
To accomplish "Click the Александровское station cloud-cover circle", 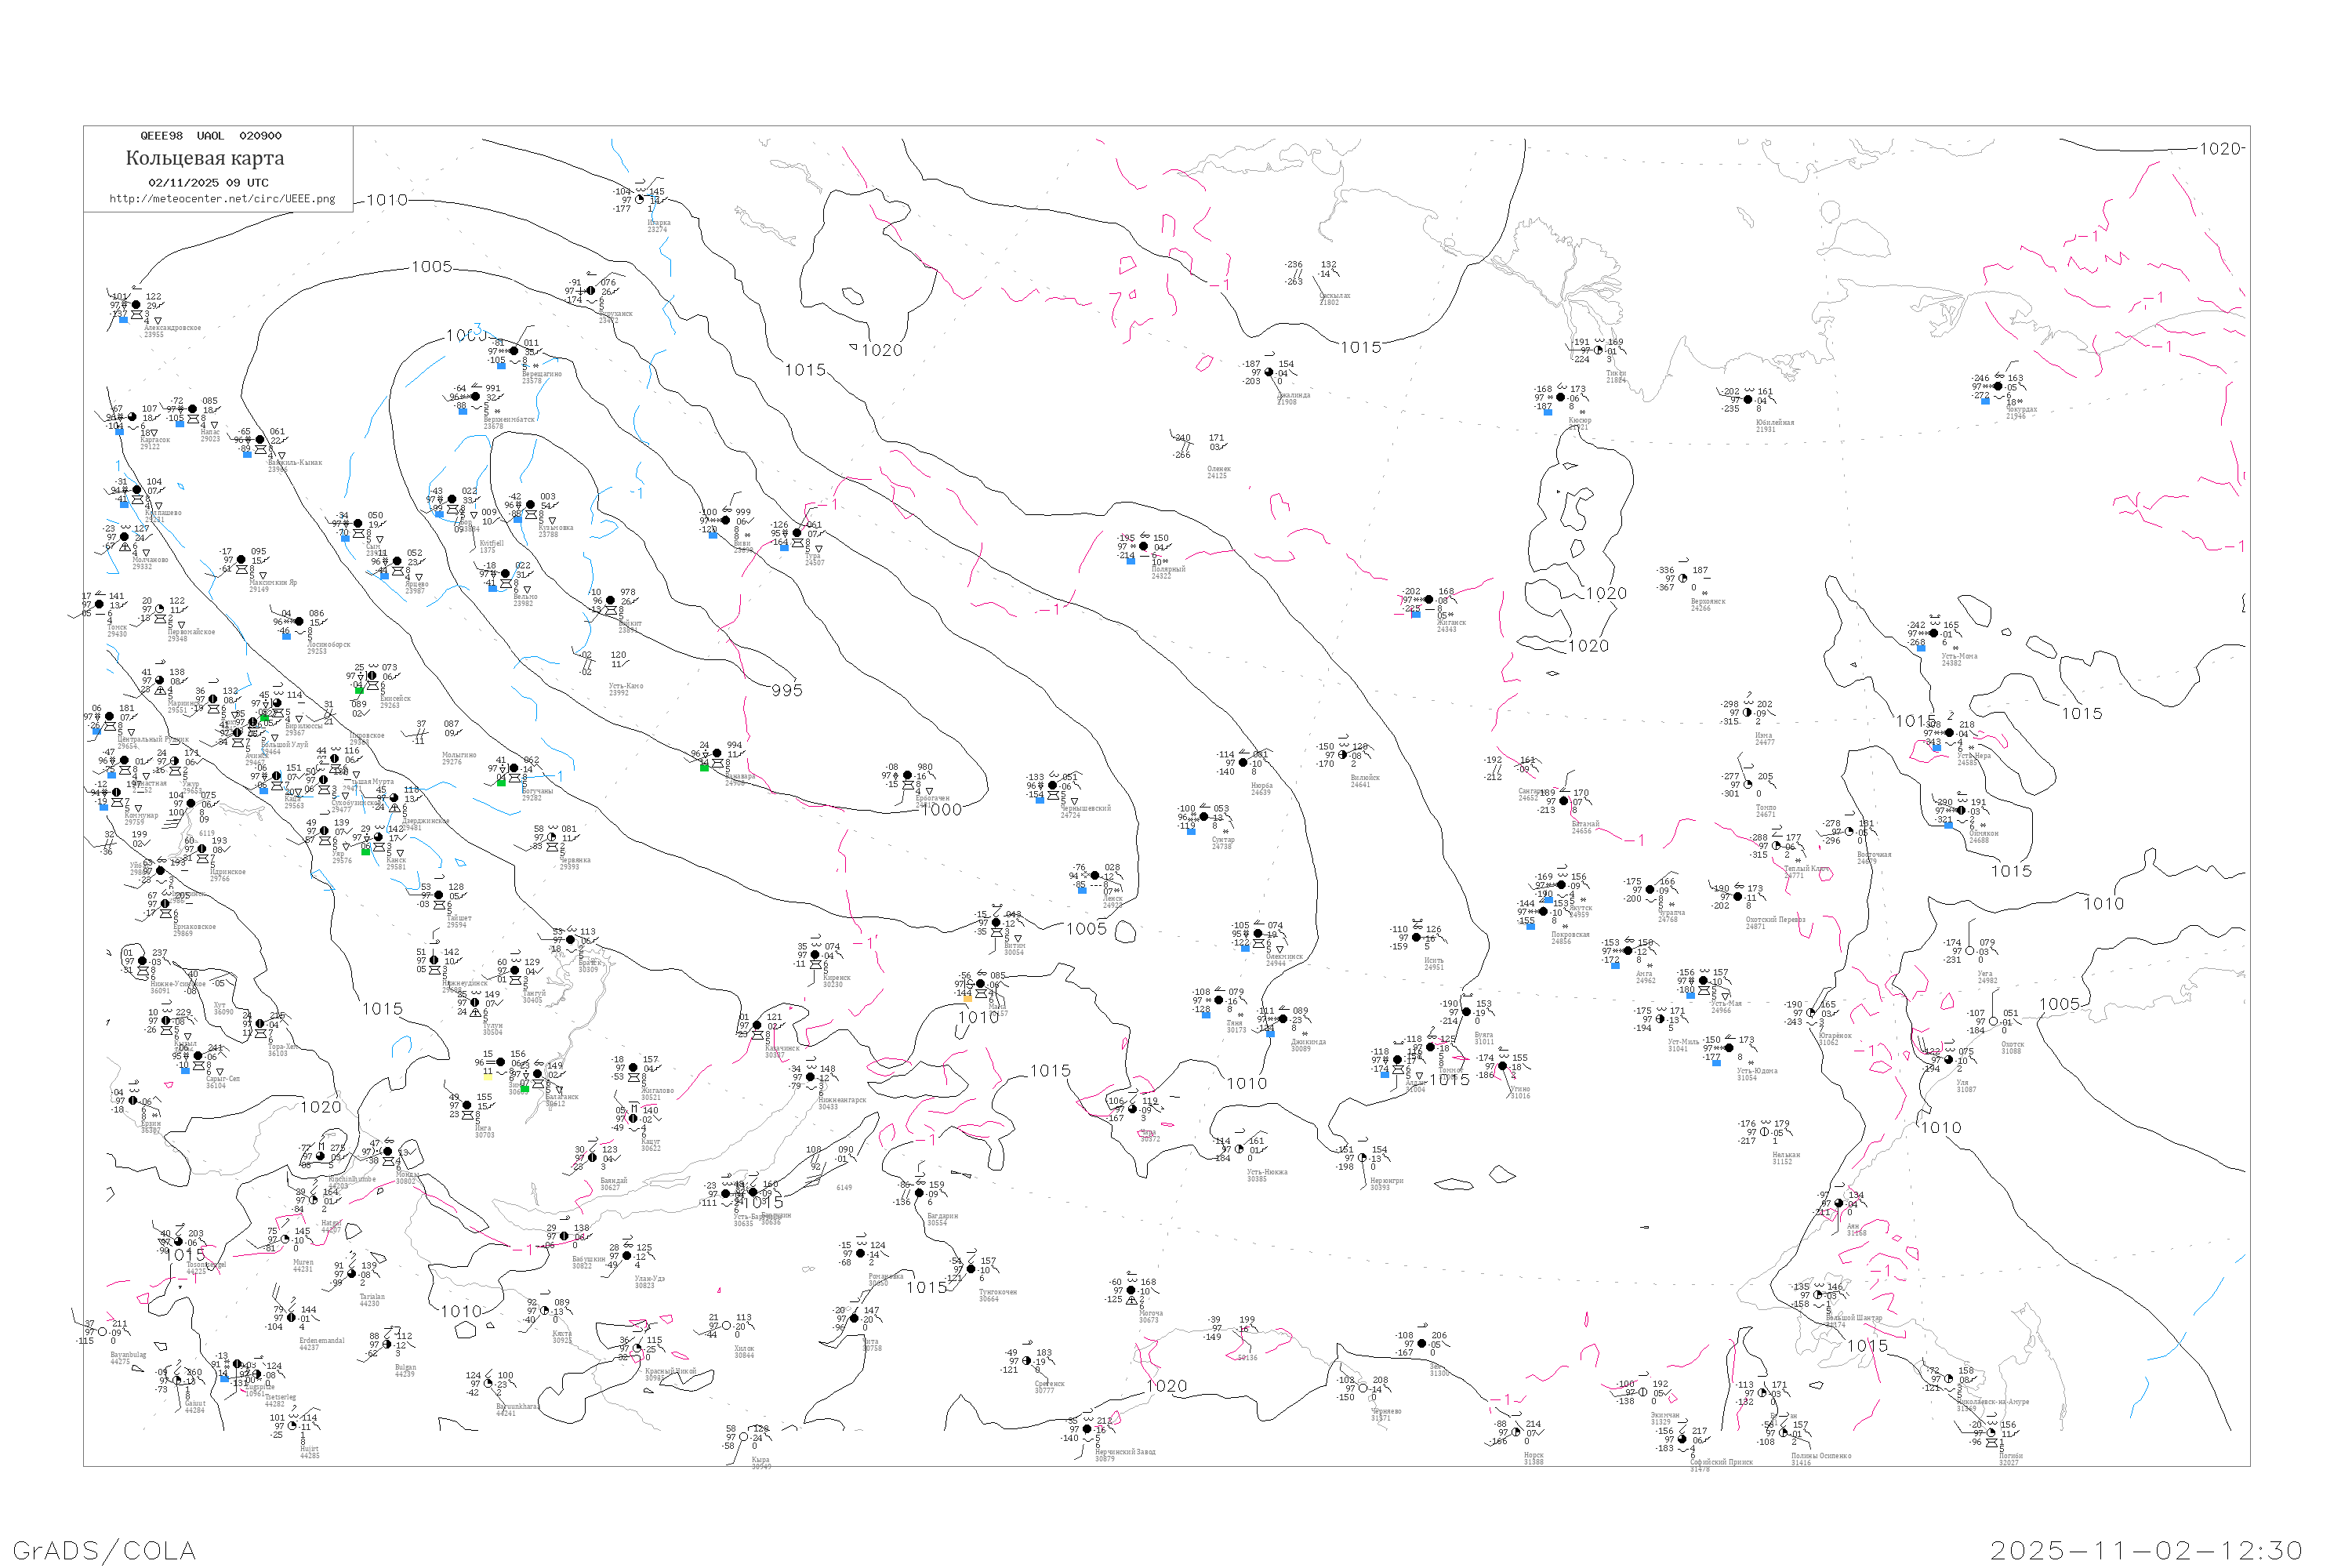I will pyautogui.click(x=136, y=305).
